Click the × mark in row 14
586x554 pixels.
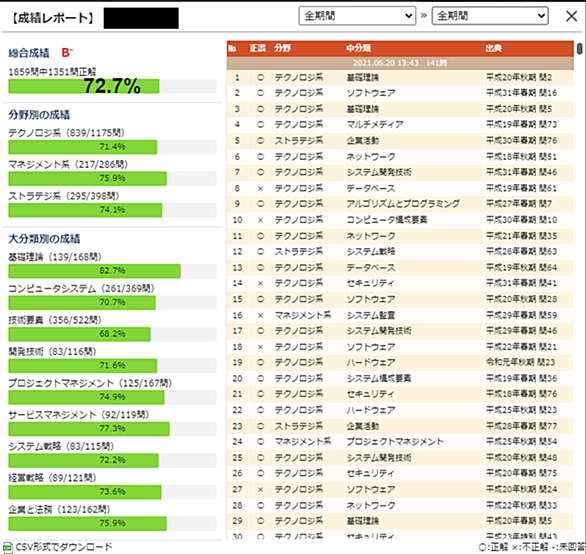pyautogui.click(x=260, y=283)
